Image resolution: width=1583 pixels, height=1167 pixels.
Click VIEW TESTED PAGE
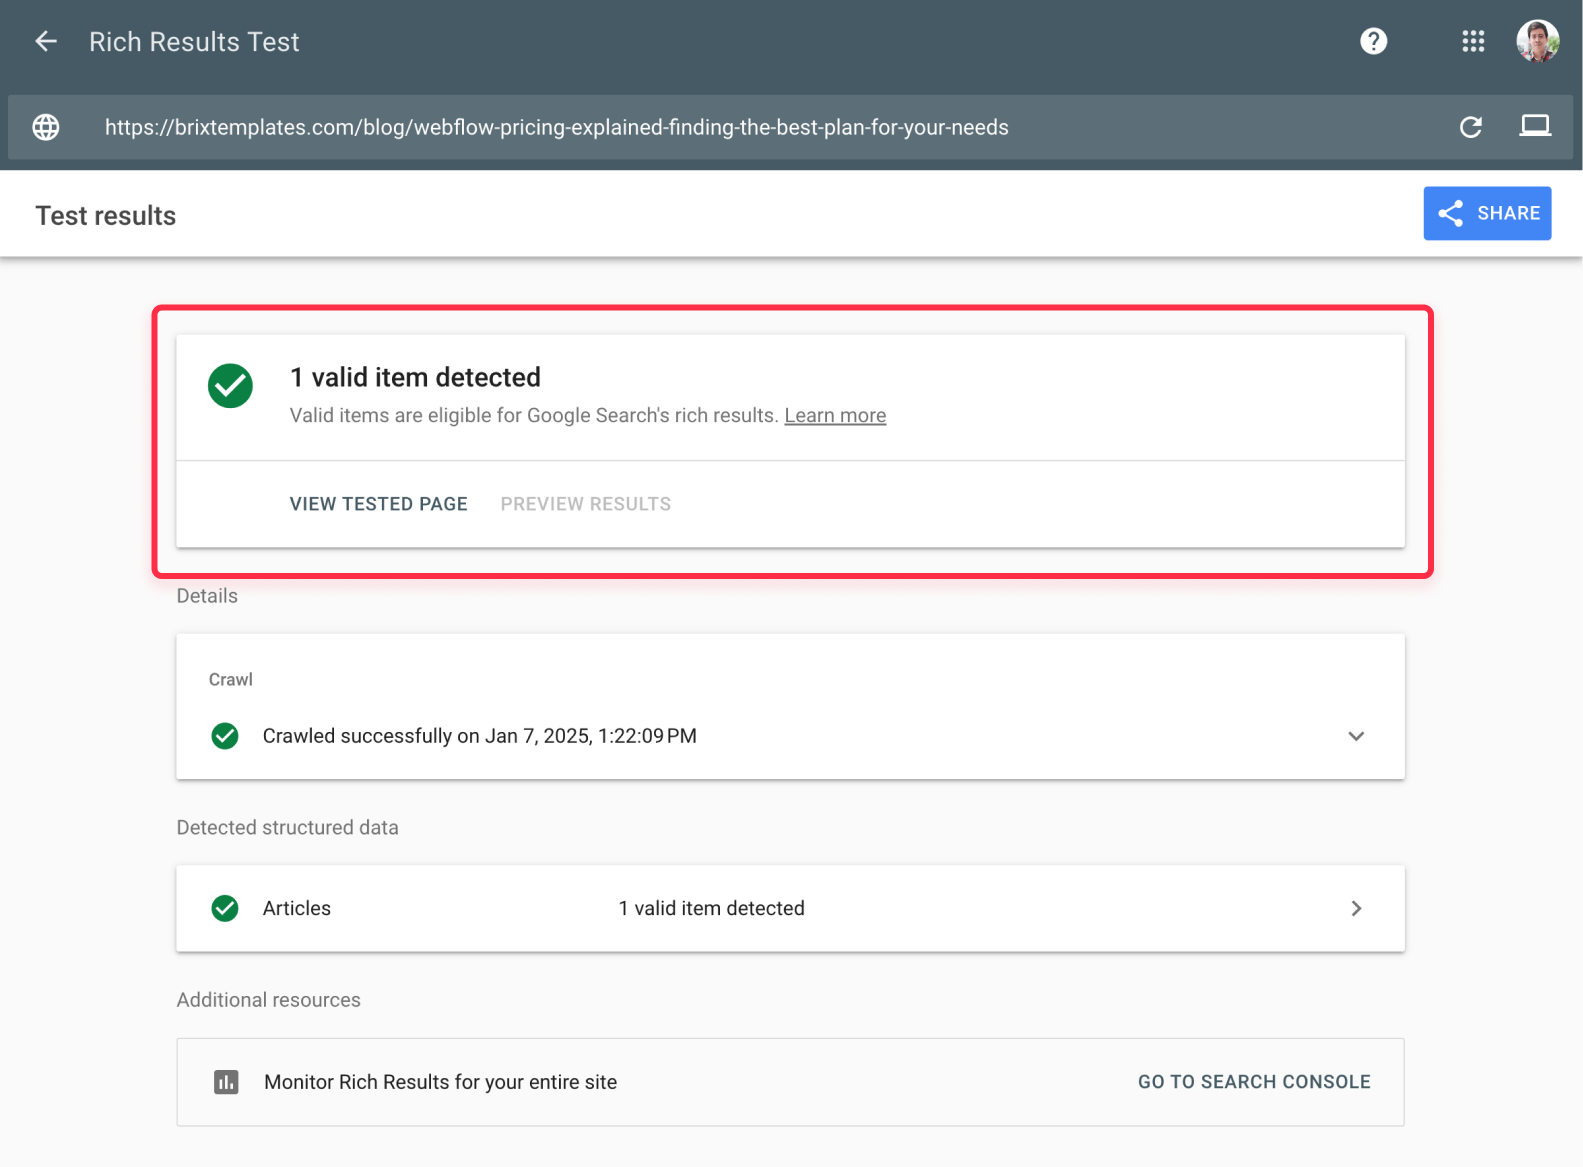[379, 504]
